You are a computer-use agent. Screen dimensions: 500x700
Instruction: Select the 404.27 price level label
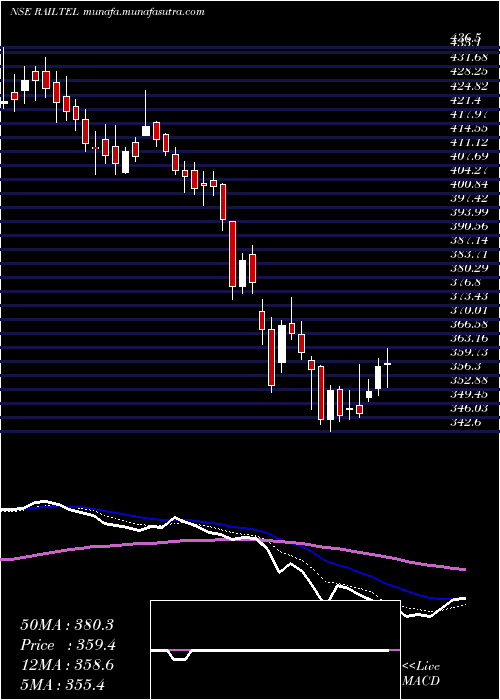pyautogui.click(x=471, y=170)
